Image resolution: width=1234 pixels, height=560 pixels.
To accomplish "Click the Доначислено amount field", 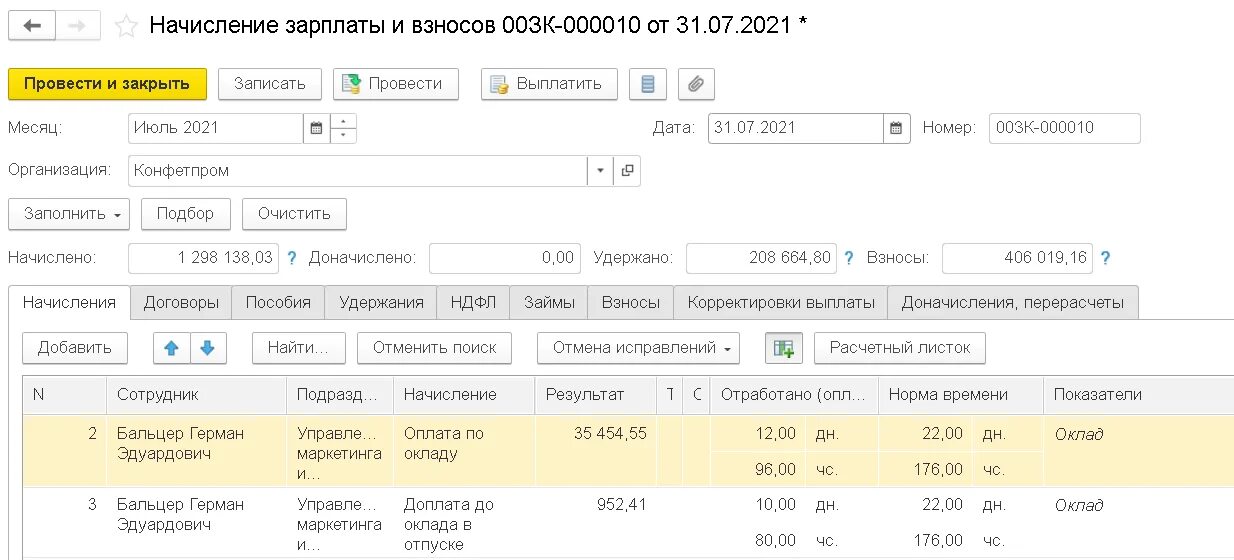I will tap(504, 258).
